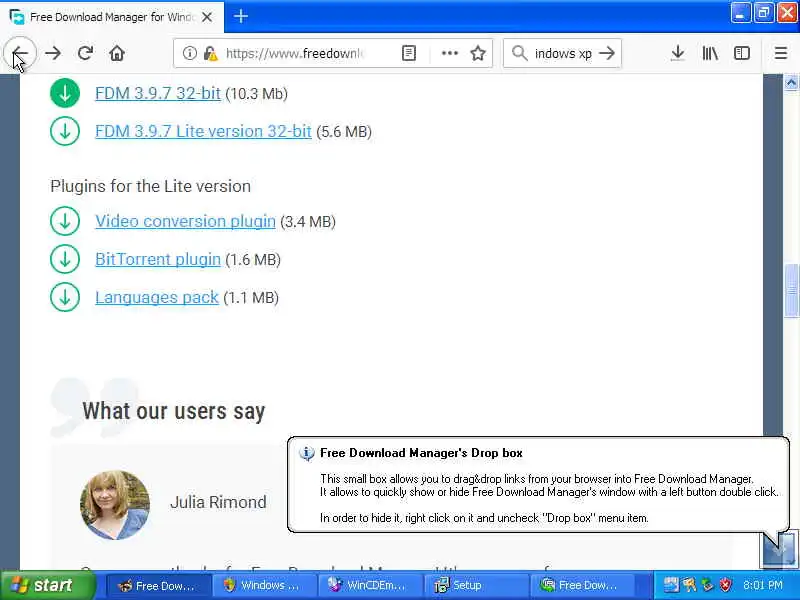Submit the search with the arrow button

[x=607, y=53]
